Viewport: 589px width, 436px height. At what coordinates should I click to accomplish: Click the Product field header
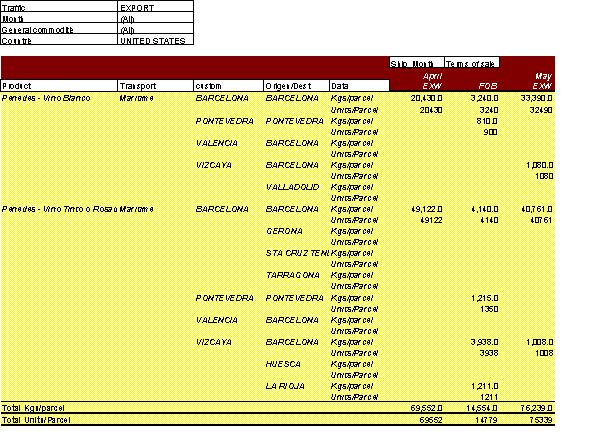tap(59, 86)
